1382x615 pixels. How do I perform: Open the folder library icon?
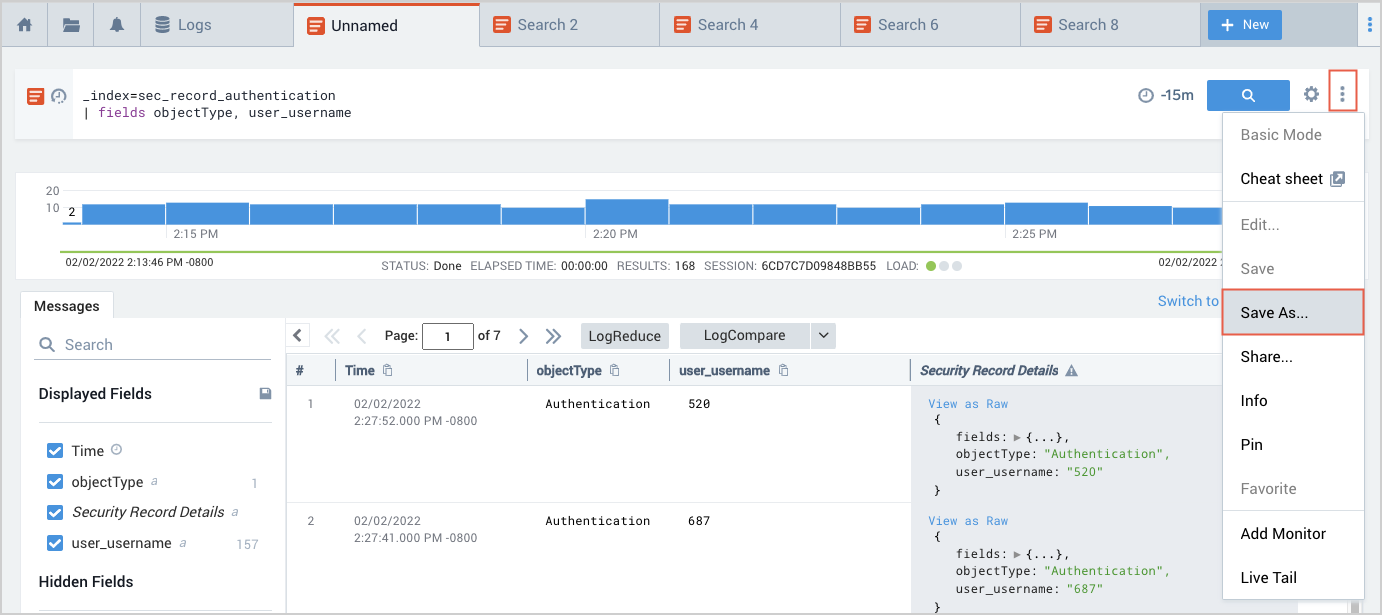tap(71, 25)
